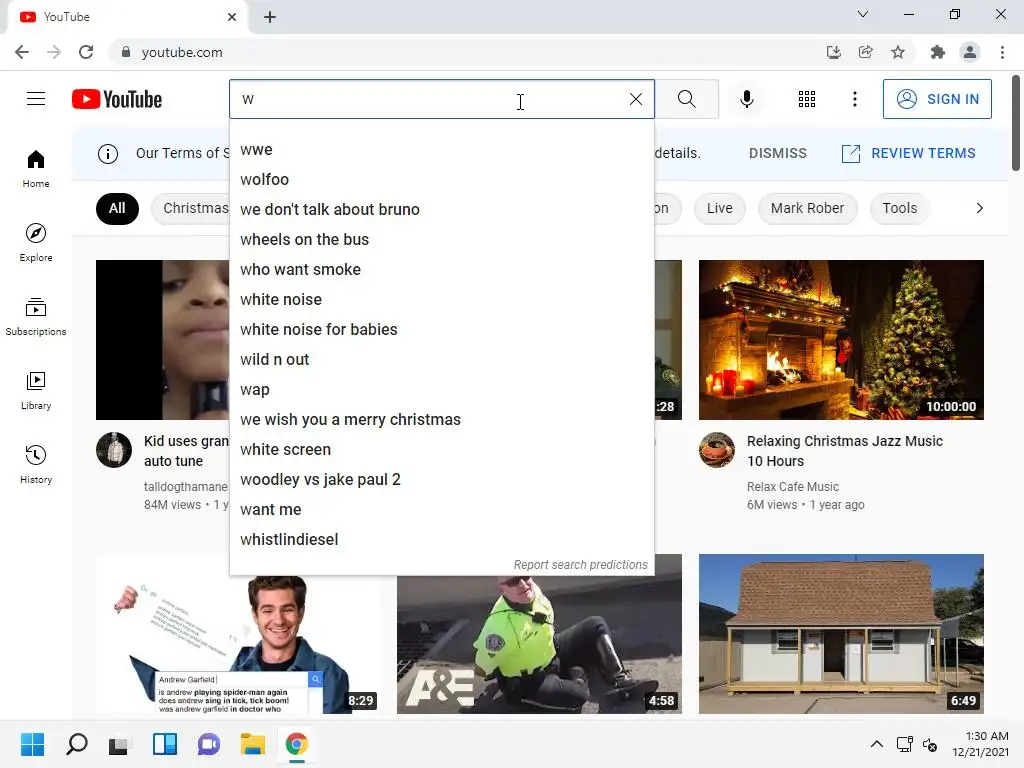Screen dimensions: 1024x768
Task: Select 'white screen' suggestion
Action: pyautogui.click(x=441, y=450)
